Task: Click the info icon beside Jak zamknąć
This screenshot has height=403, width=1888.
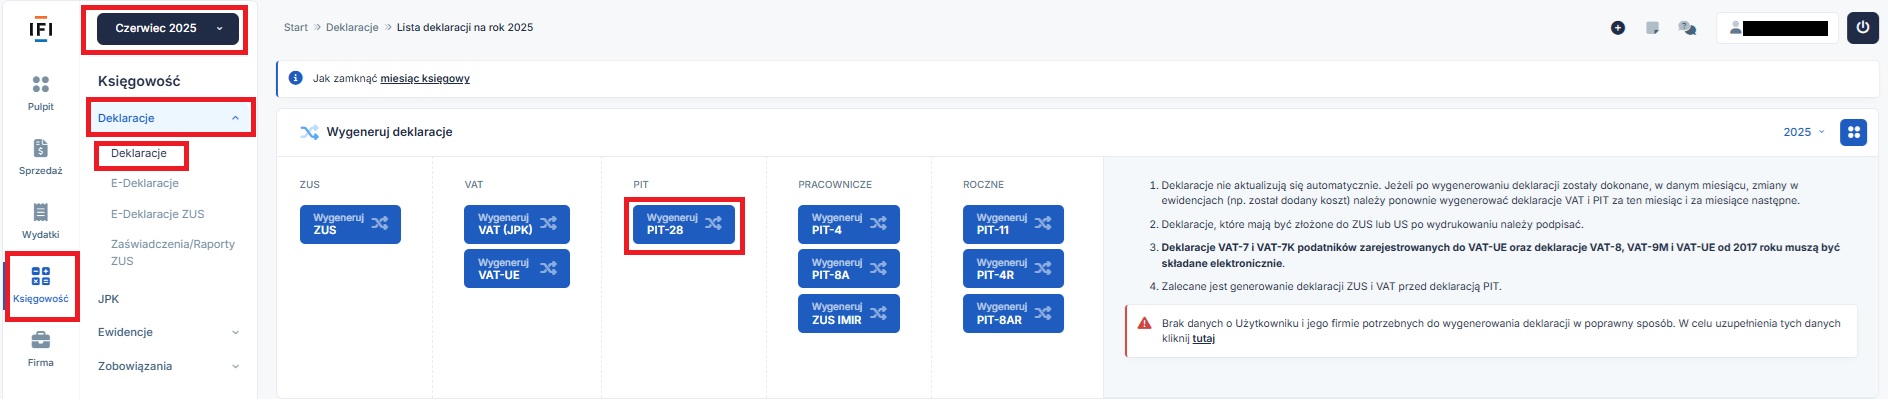Action: [296, 78]
